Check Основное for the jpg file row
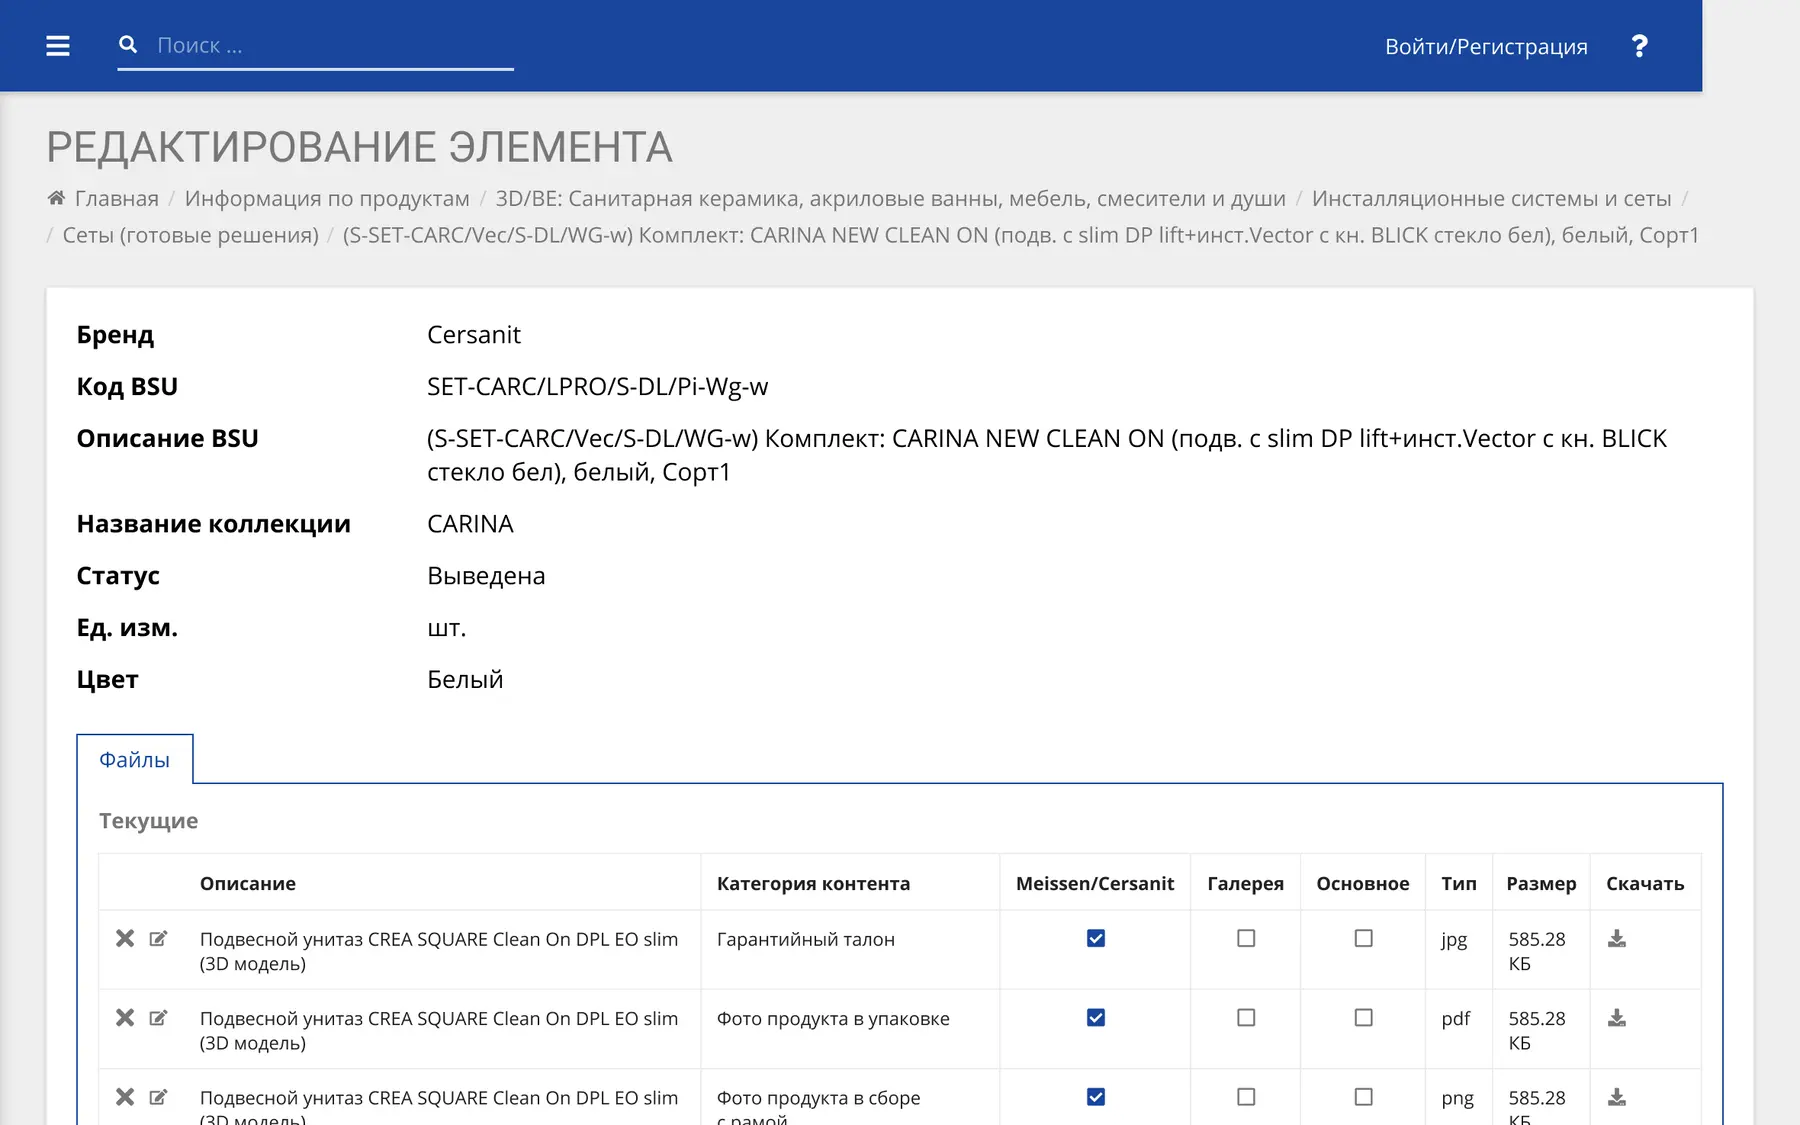This screenshot has height=1125, width=1800. (1363, 938)
